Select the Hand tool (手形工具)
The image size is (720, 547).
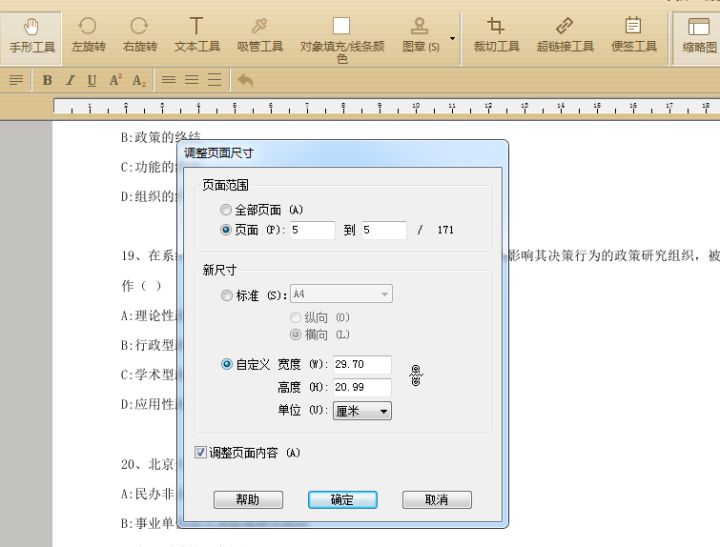pyautogui.click(x=31, y=37)
